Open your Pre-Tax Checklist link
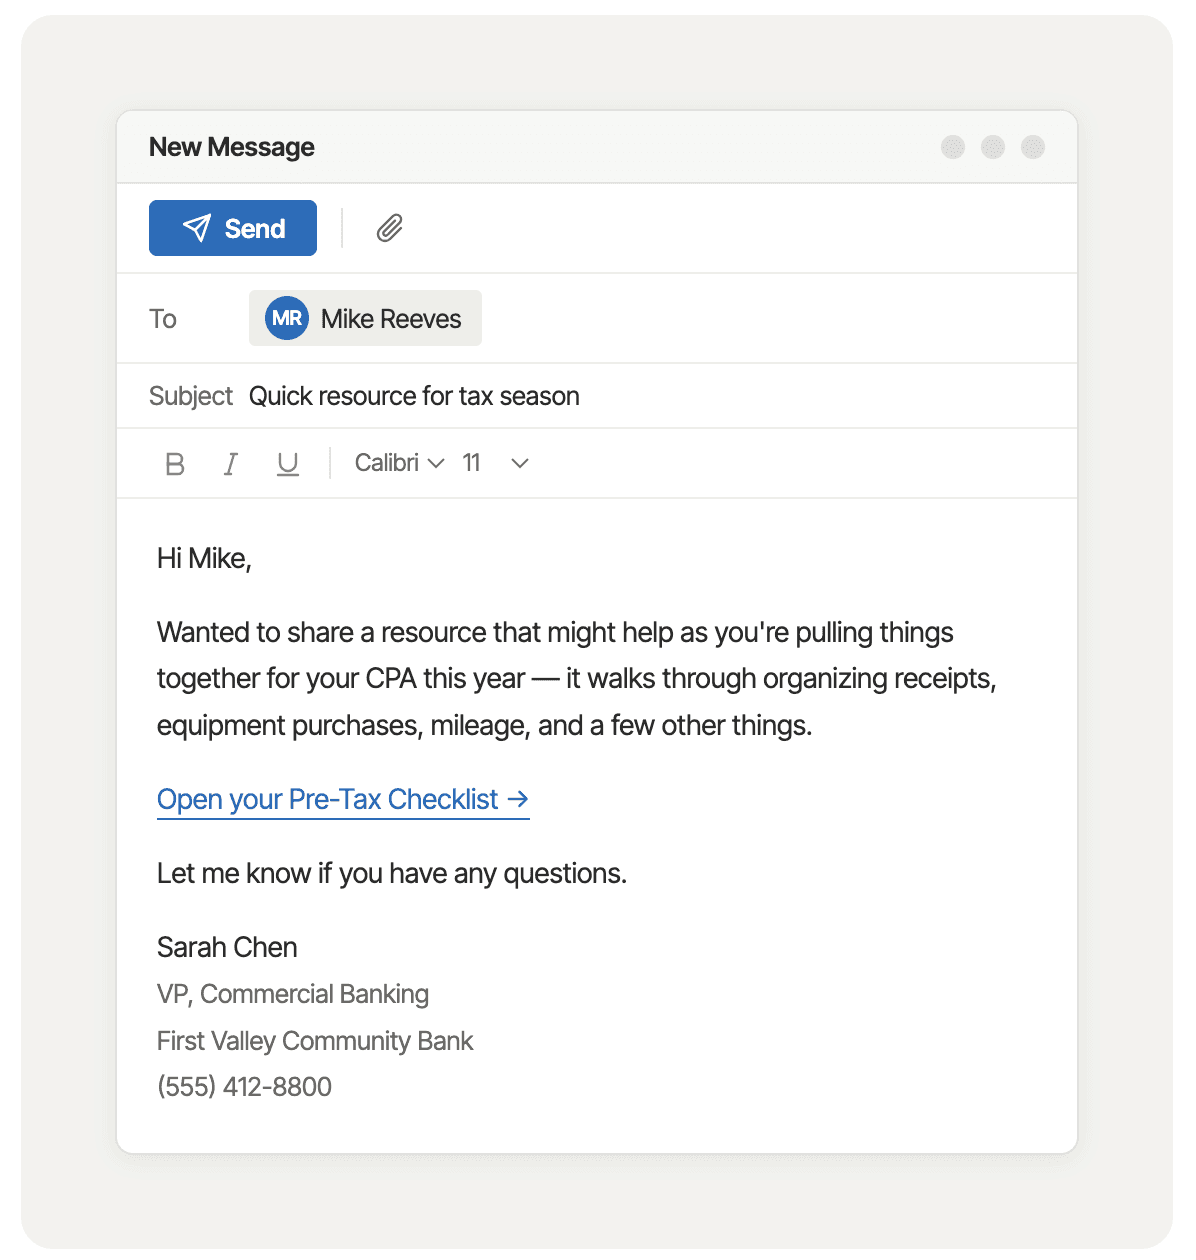Image resolution: width=1196 pixels, height=1260 pixels. (x=328, y=799)
